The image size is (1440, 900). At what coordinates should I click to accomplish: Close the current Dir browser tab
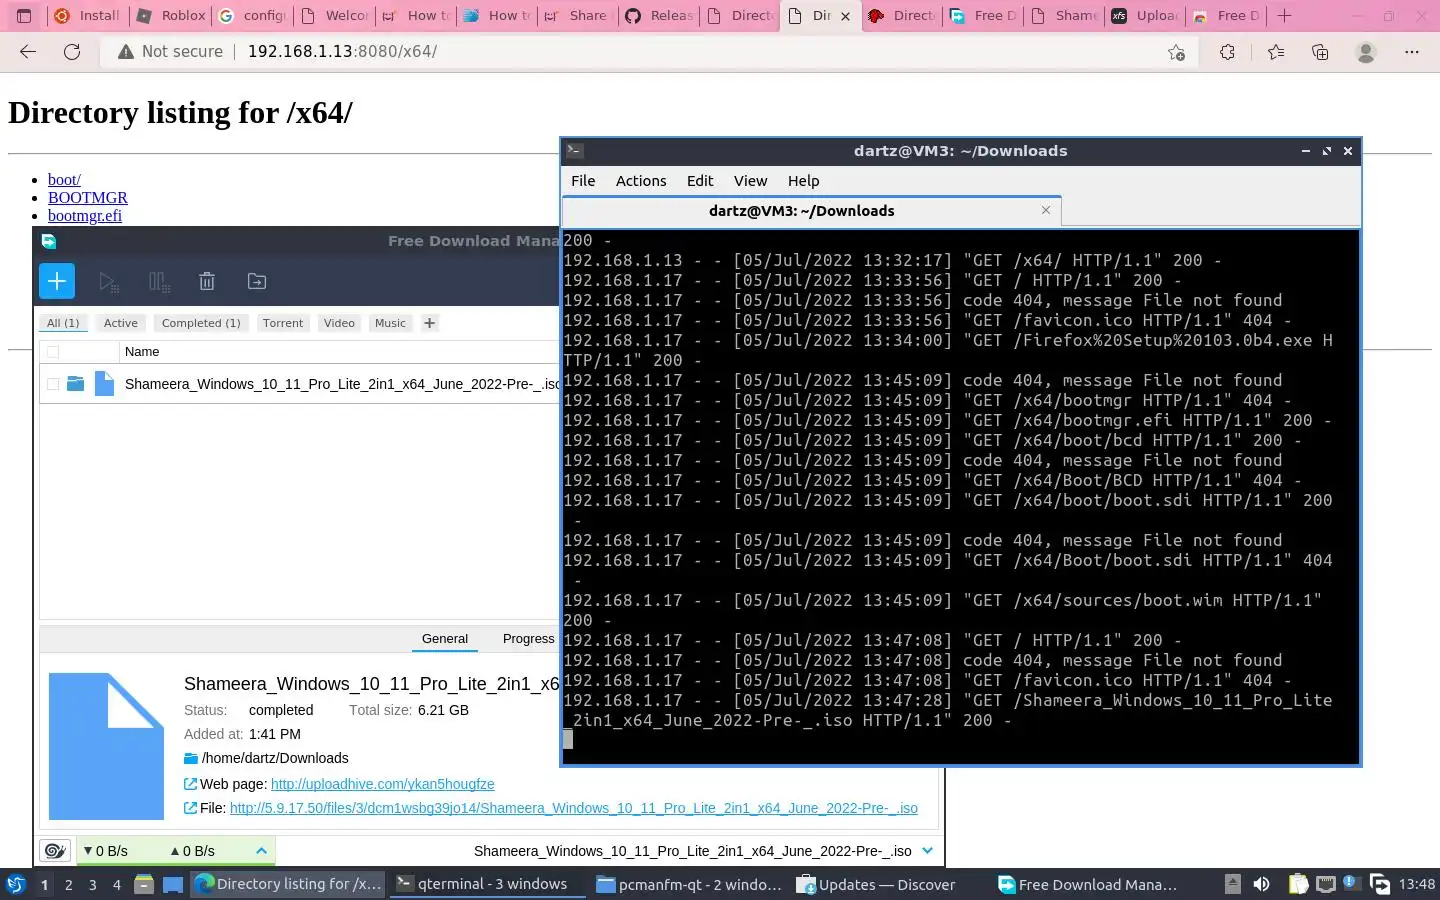[x=846, y=16]
